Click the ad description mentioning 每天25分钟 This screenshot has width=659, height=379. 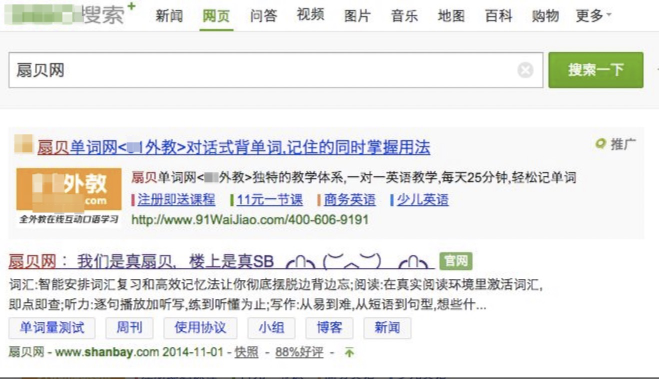353,178
